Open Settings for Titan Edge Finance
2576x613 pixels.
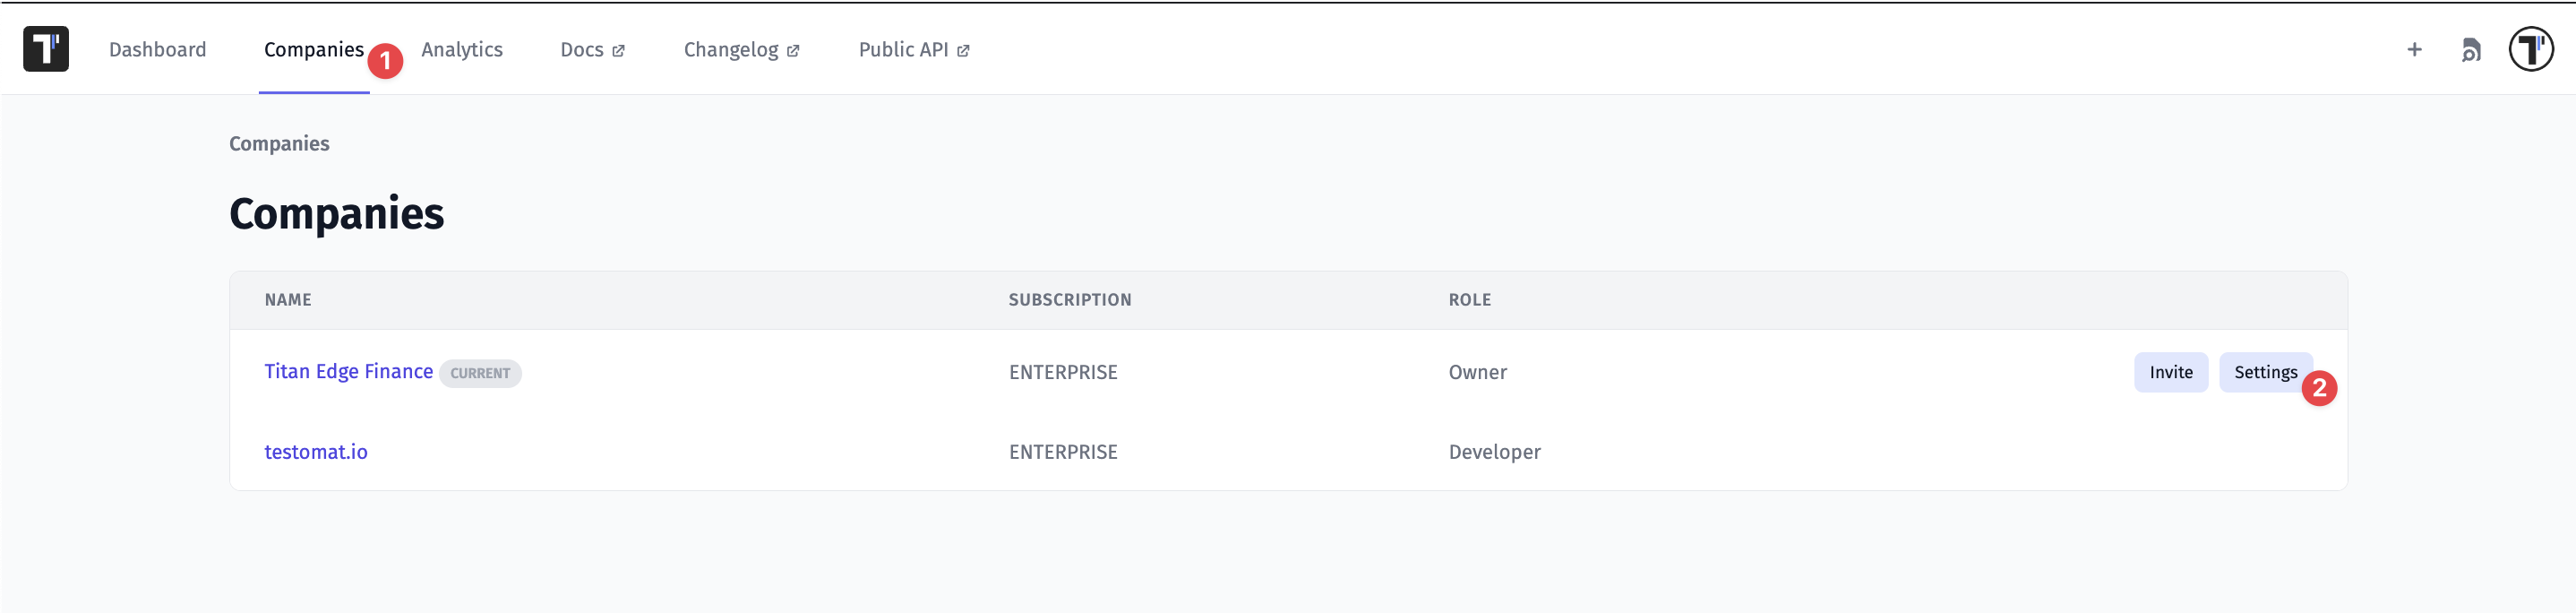coord(2264,372)
